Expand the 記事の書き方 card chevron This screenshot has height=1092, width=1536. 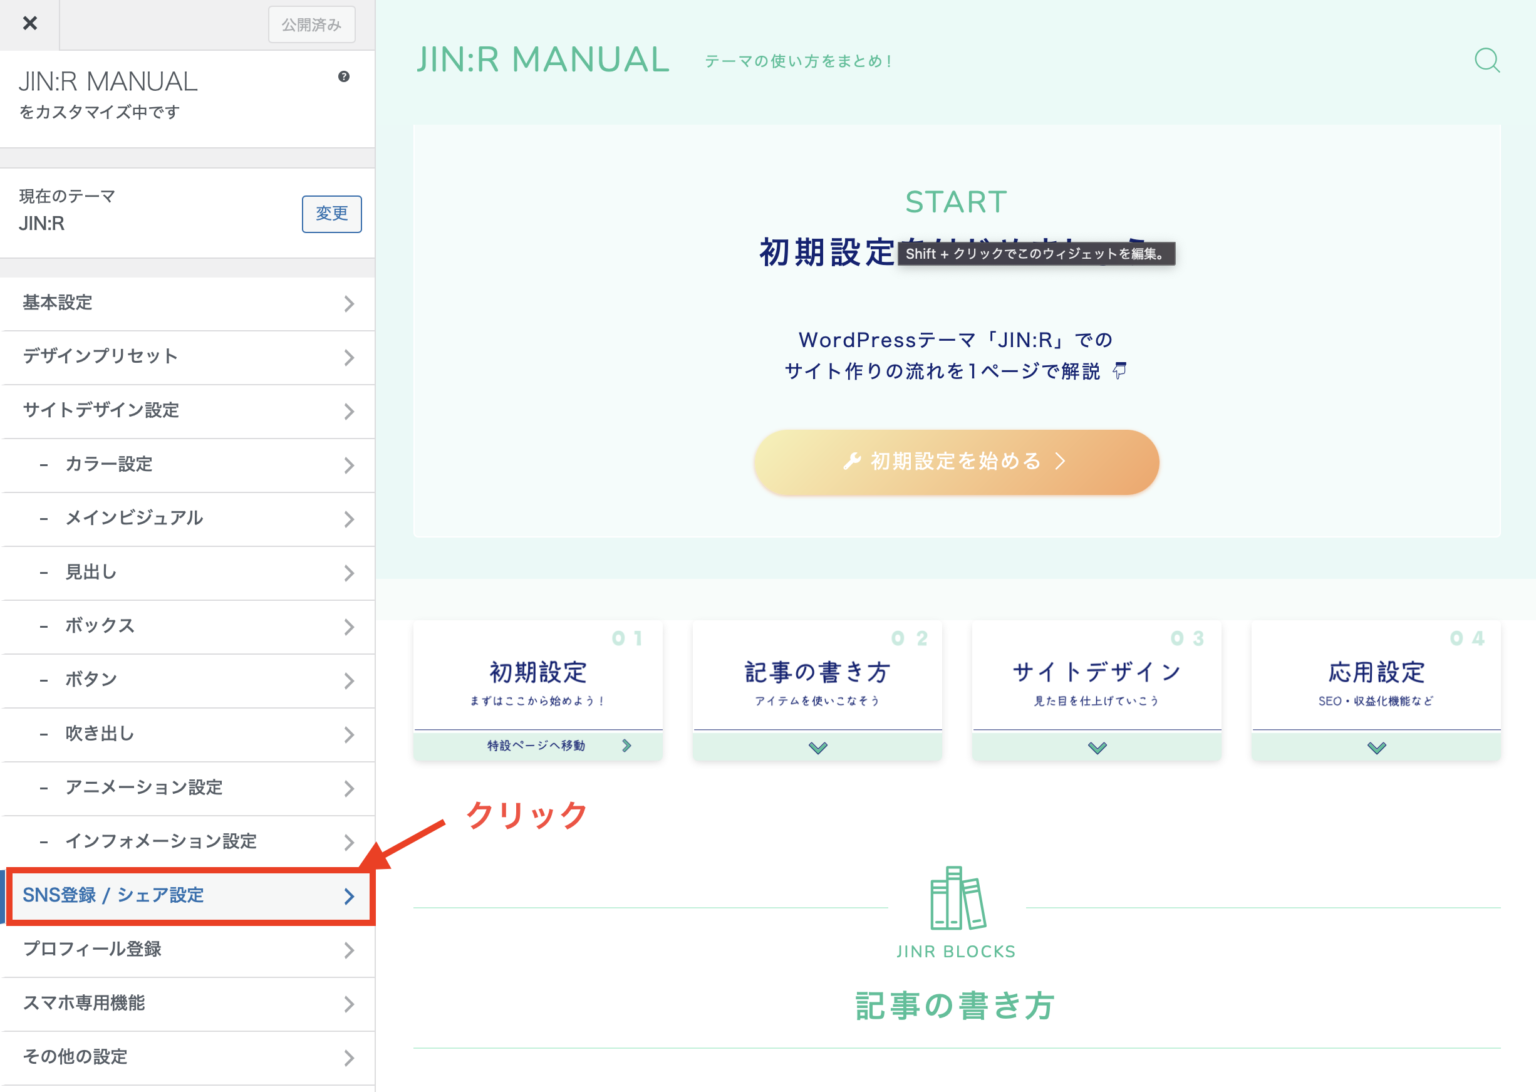coord(817,747)
